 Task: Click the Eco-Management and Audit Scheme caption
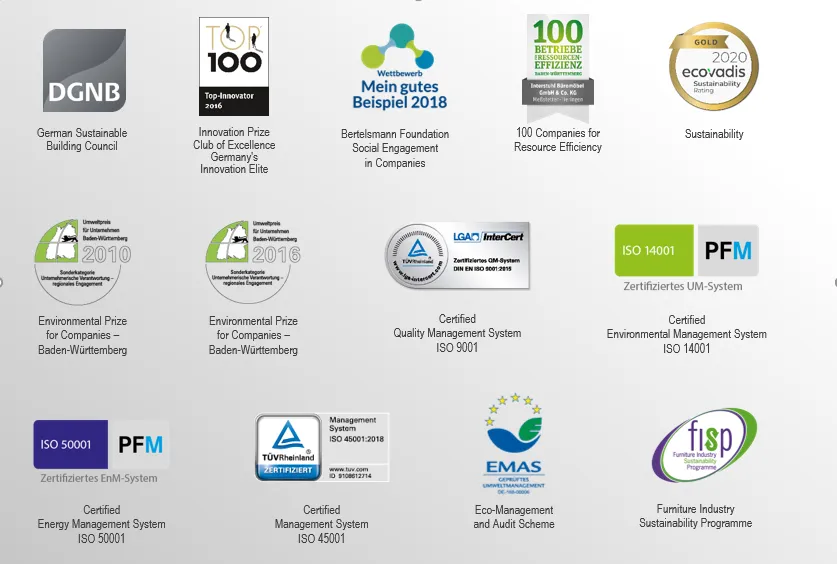514,517
